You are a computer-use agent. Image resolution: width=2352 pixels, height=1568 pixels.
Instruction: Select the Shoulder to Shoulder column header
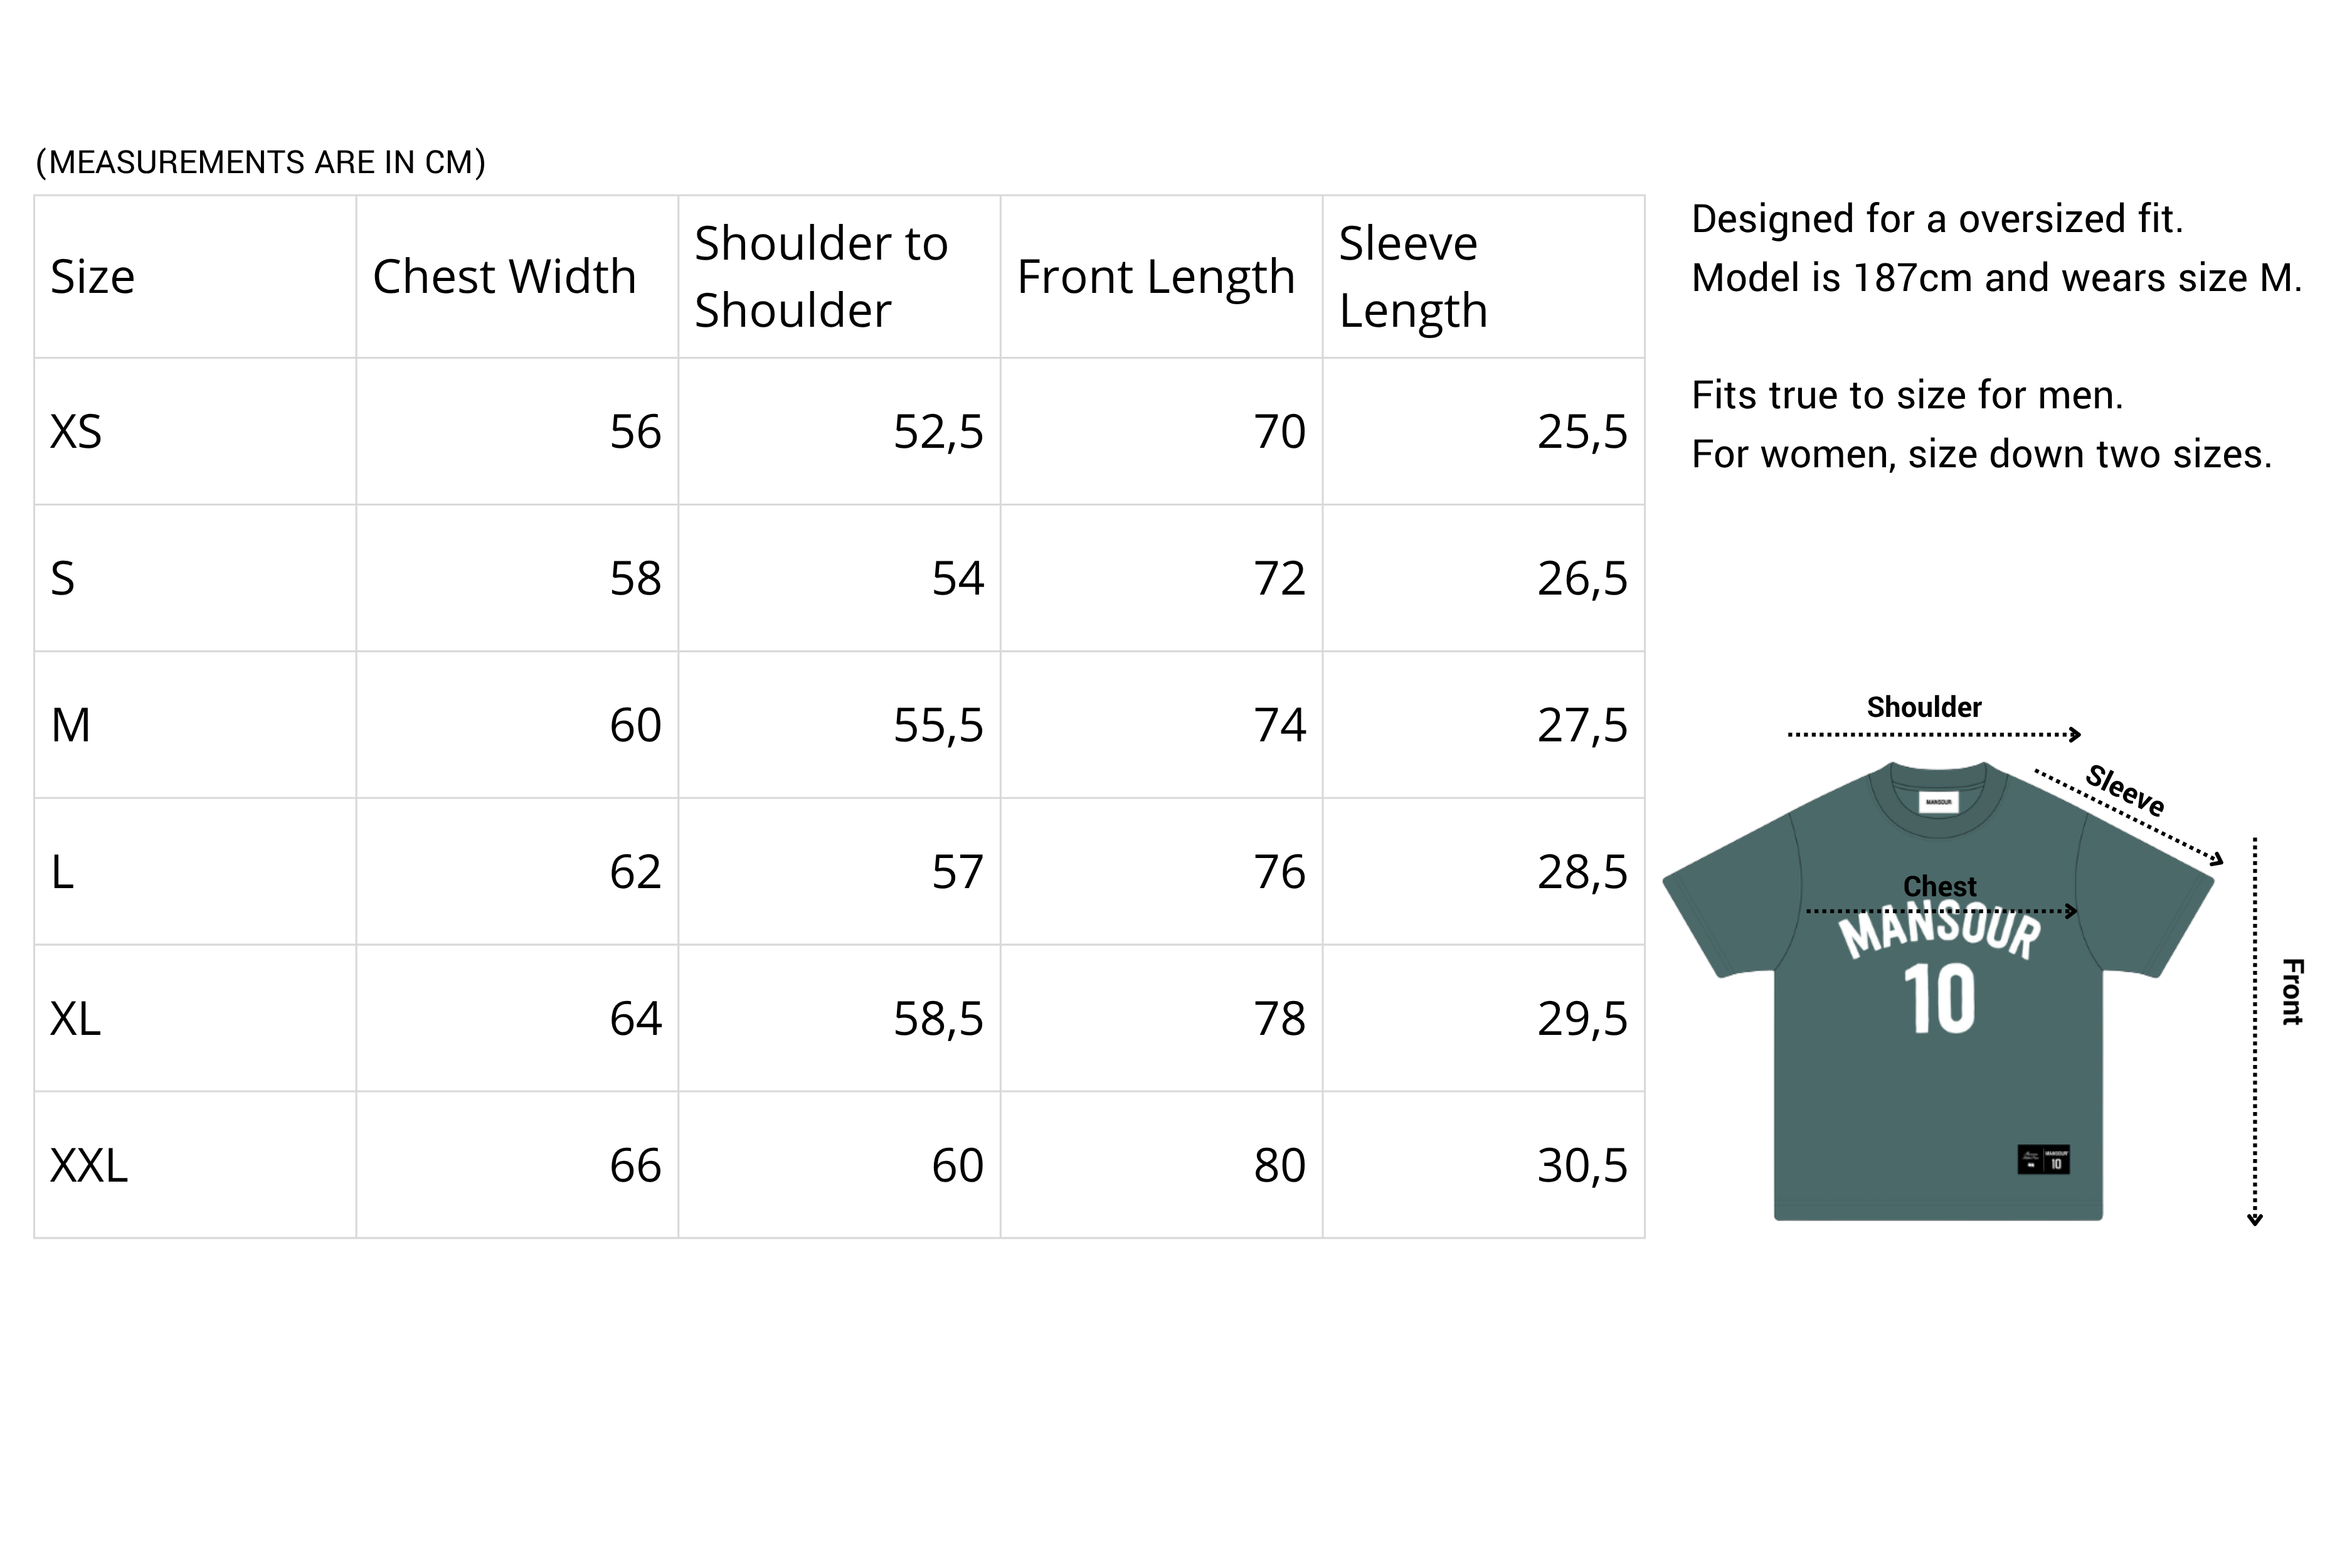tap(821, 277)
